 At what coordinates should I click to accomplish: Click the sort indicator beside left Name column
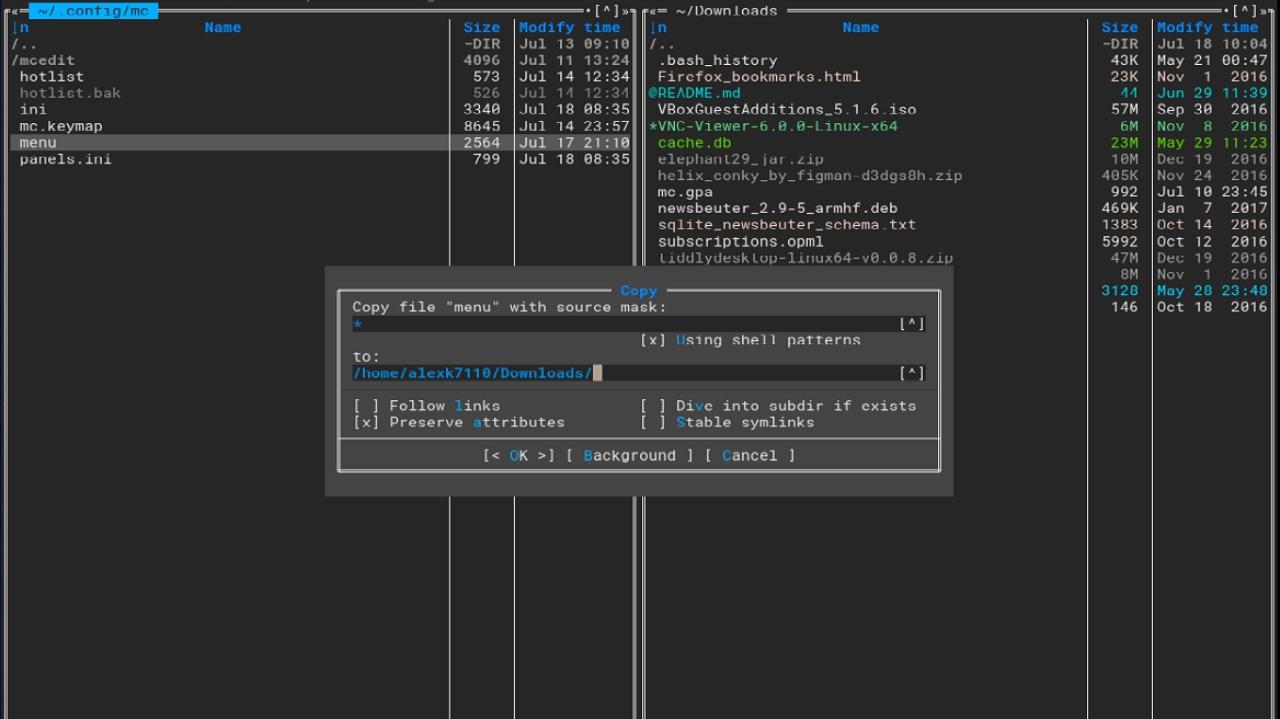(18, 27)
